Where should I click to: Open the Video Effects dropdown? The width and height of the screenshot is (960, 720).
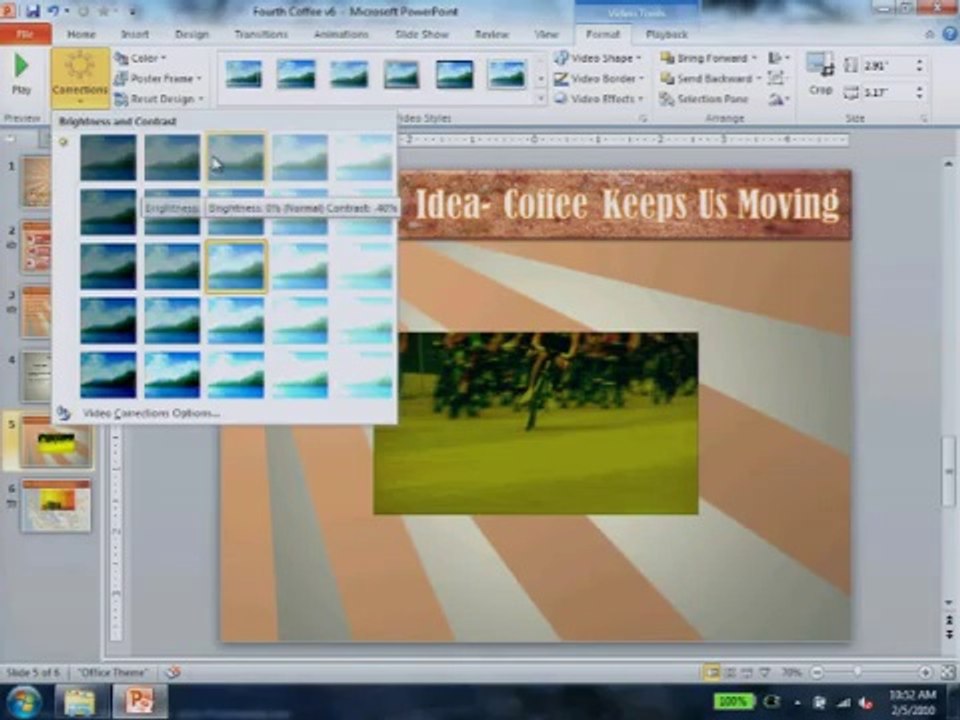coord(599,99)
